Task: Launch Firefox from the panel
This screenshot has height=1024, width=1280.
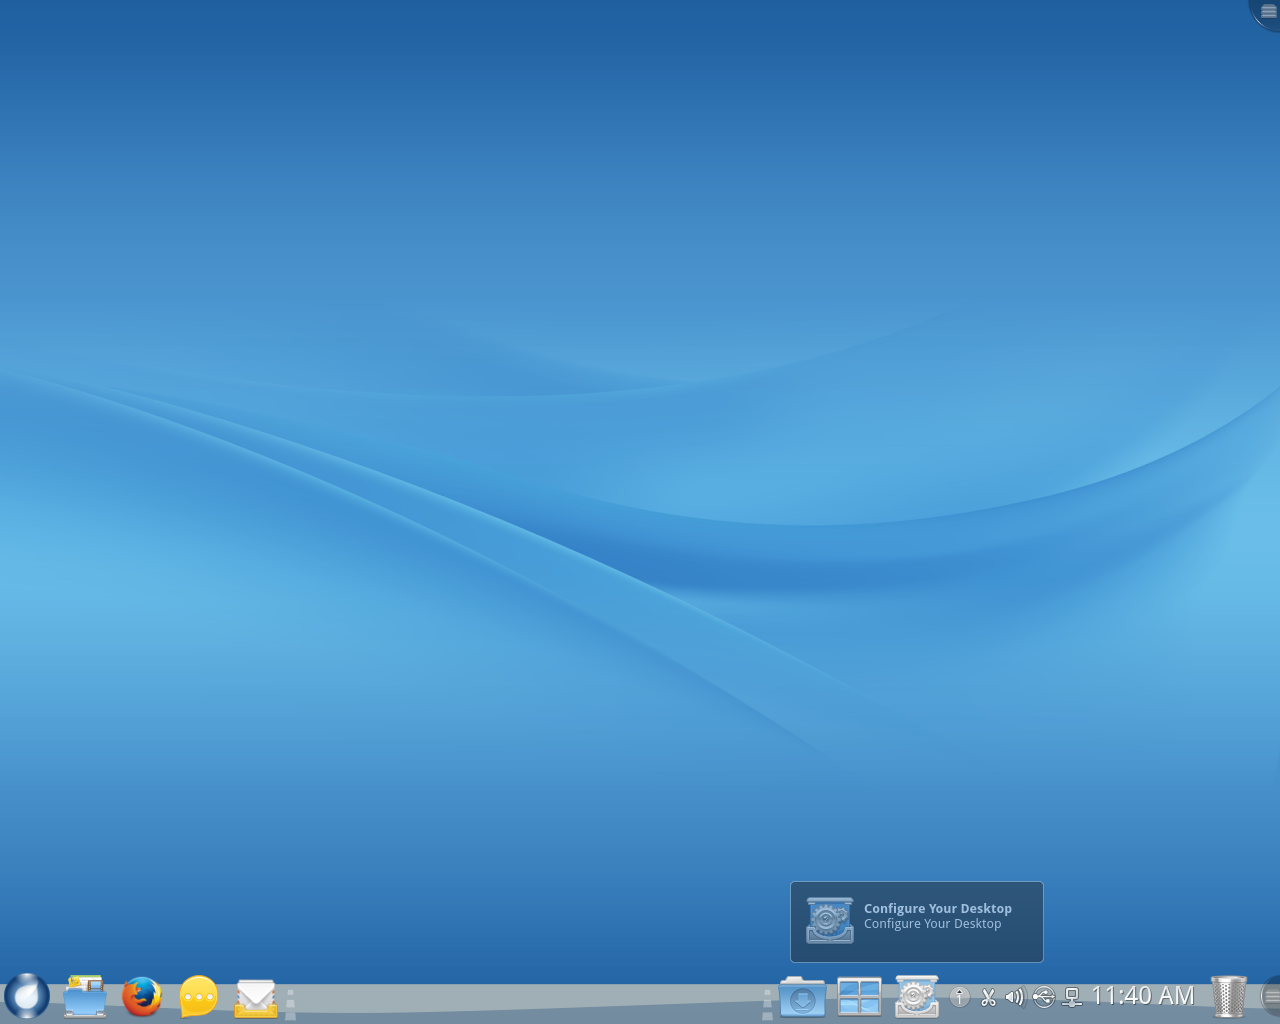Action: pos(142,996)
